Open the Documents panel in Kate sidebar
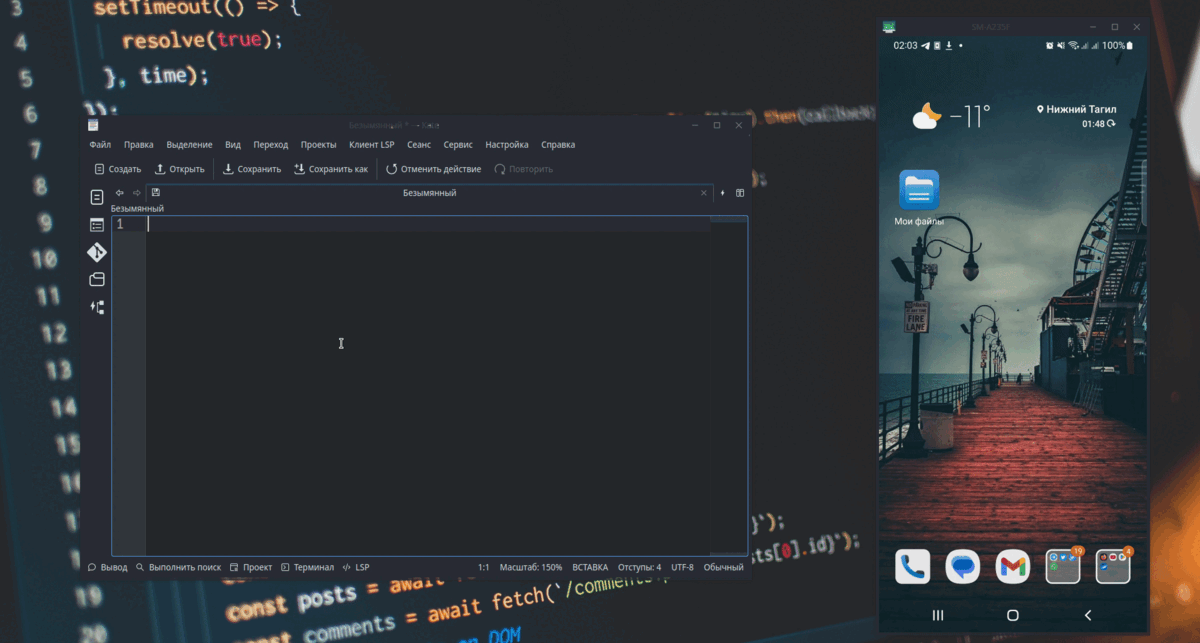The height and width of the screenshot is (643, 1200). 97,197
